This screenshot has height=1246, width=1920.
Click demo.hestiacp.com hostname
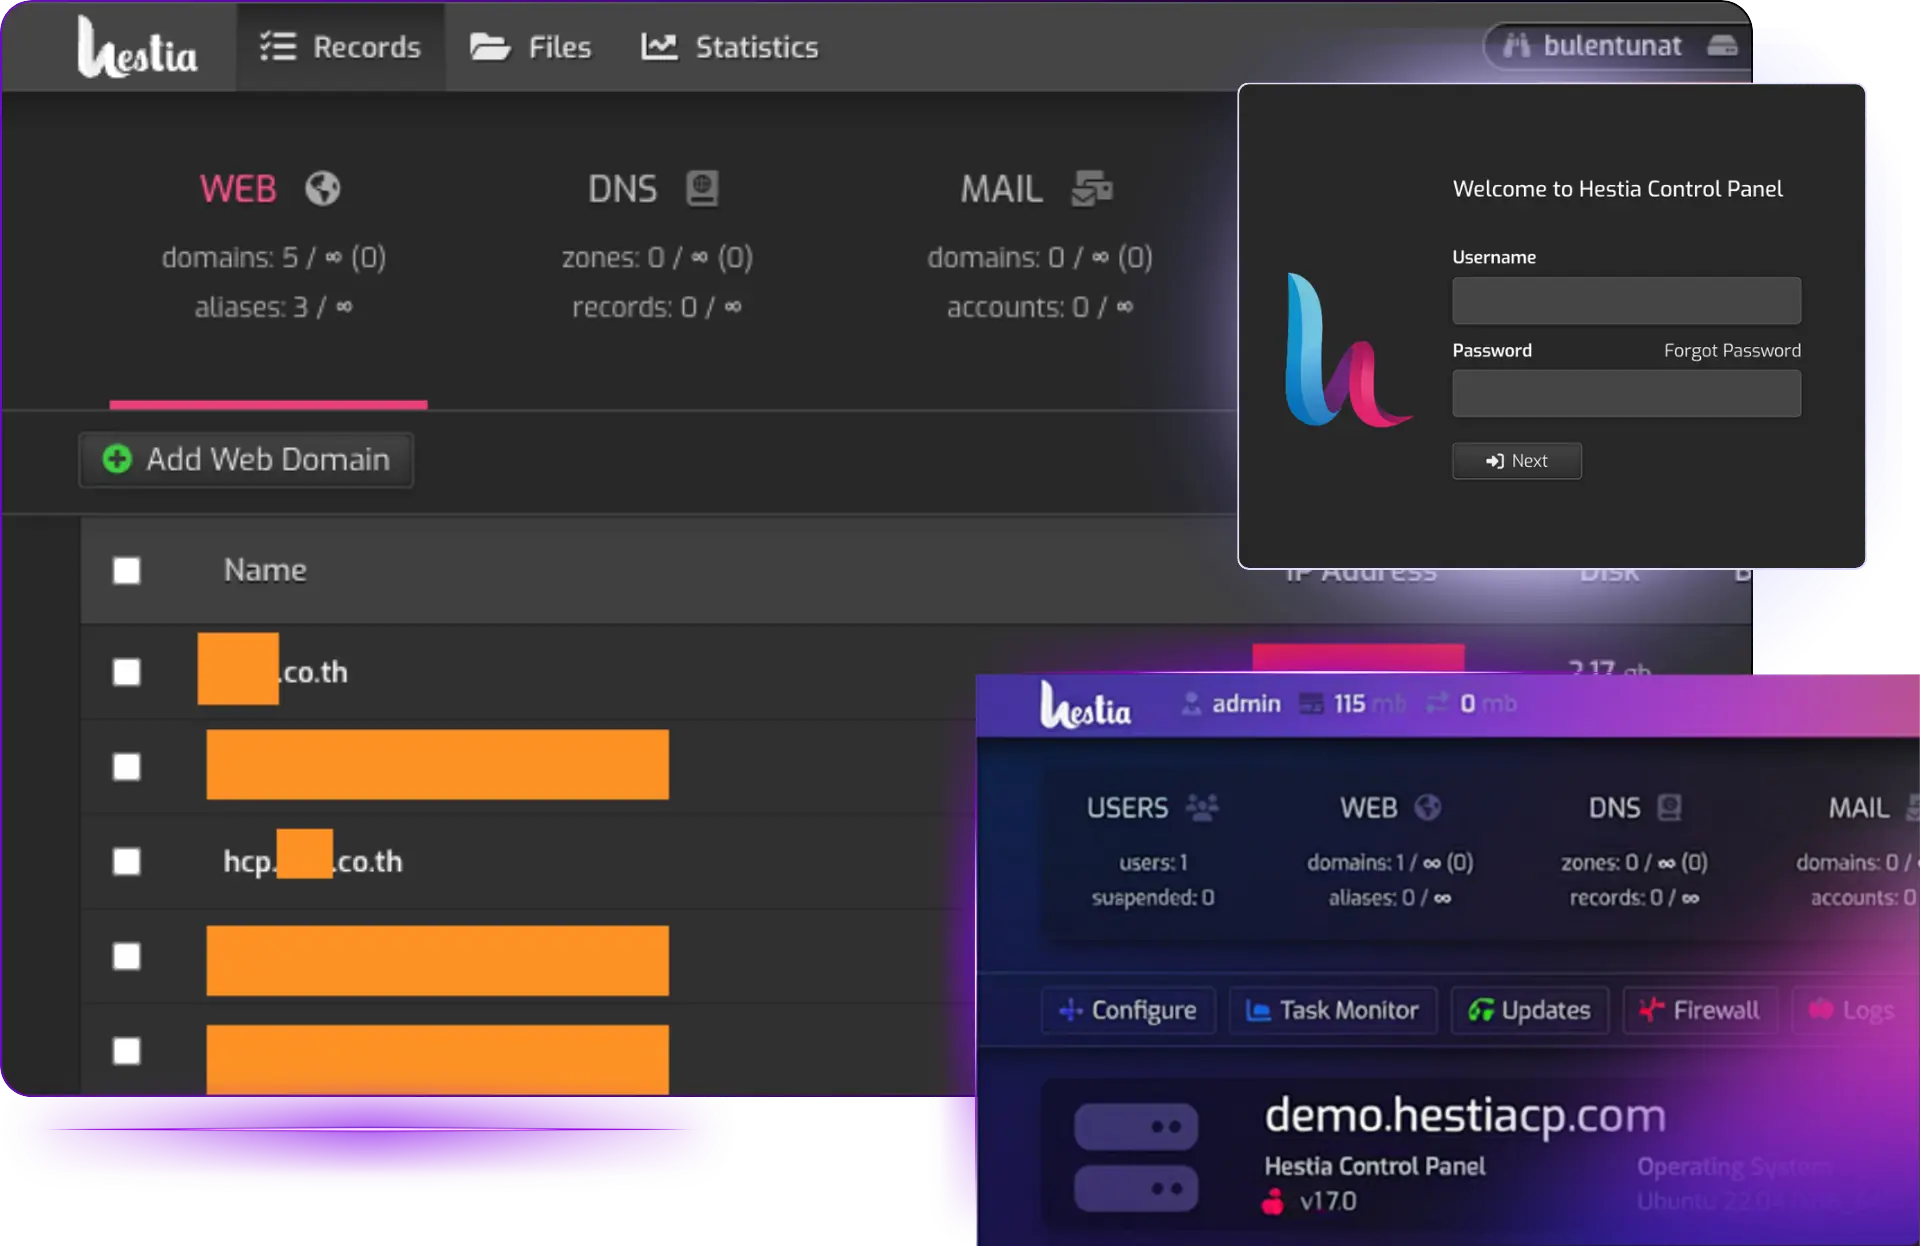[x=1465, y=1116]
